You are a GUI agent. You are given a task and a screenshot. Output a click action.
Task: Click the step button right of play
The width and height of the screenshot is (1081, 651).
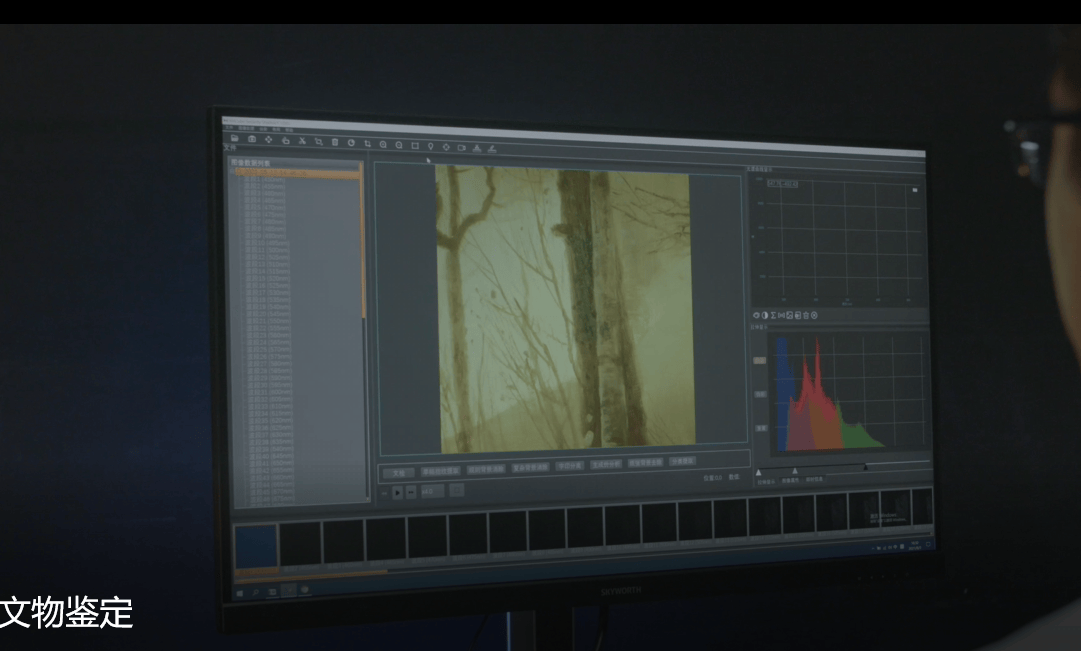click(411, 492)
